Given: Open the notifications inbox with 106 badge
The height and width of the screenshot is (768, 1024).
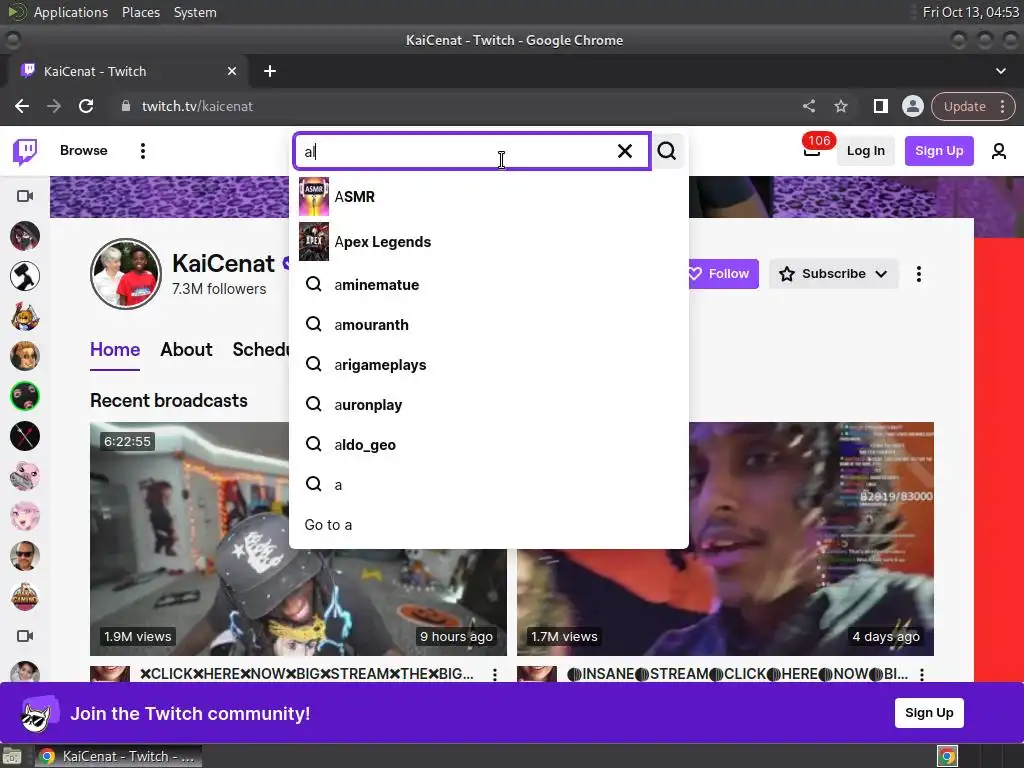Looking at the screenshot, I should [x=812, y=150].
